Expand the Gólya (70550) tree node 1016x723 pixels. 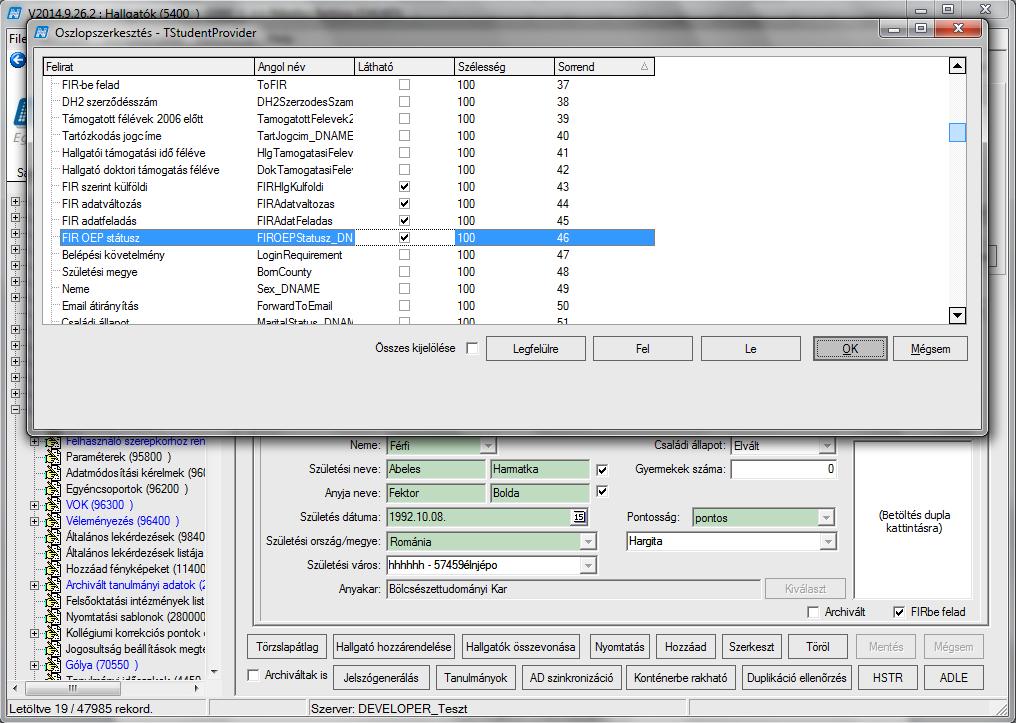pos(34,665)
